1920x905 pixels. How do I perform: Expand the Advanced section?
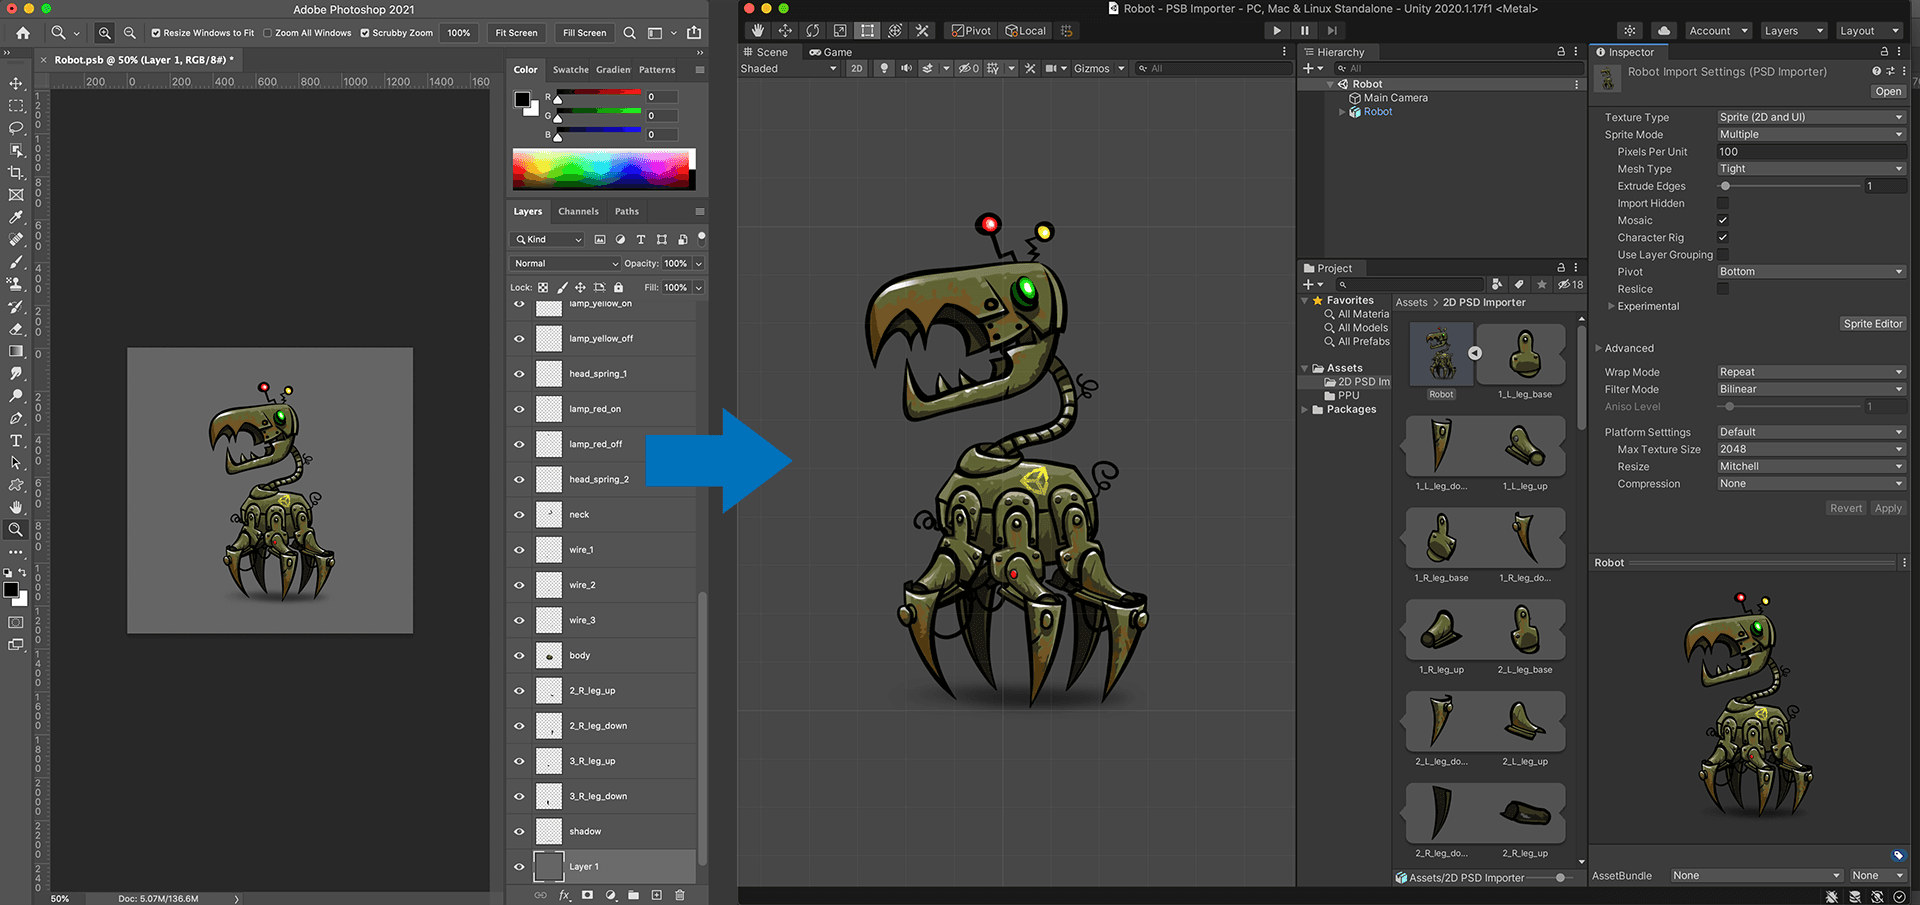(1628, 348)
